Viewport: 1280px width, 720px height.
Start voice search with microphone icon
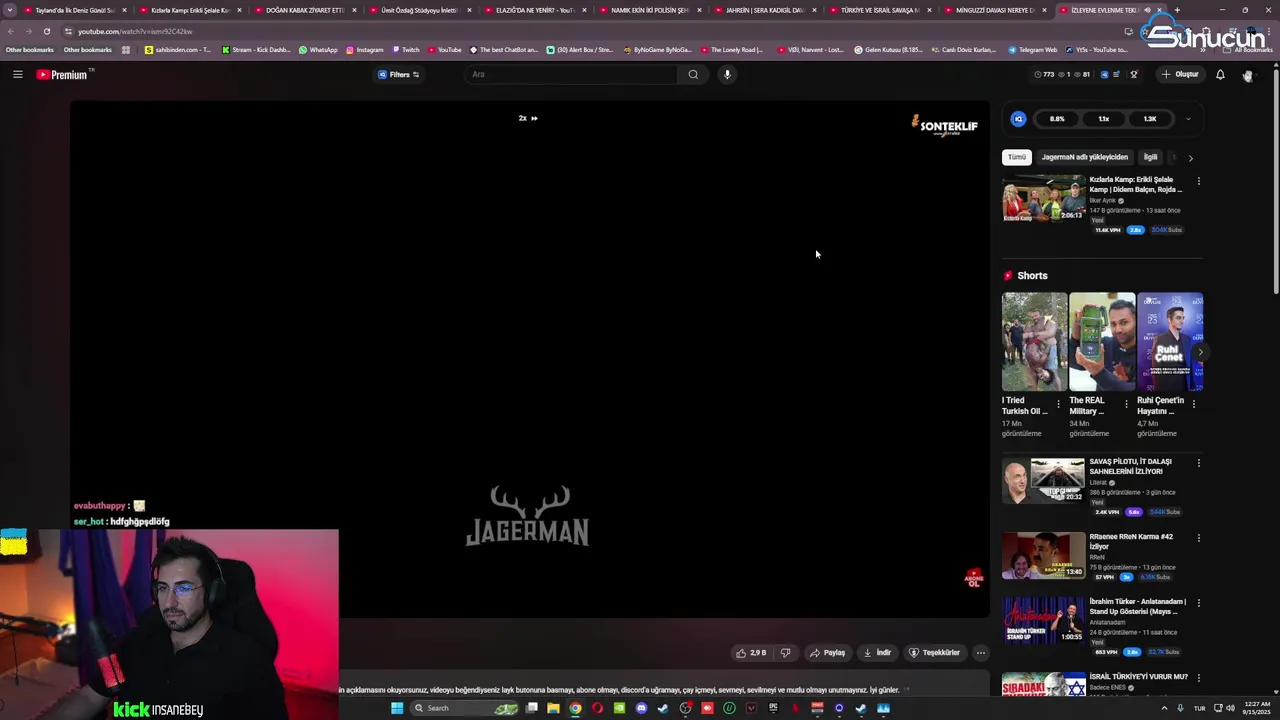(727, 74)
